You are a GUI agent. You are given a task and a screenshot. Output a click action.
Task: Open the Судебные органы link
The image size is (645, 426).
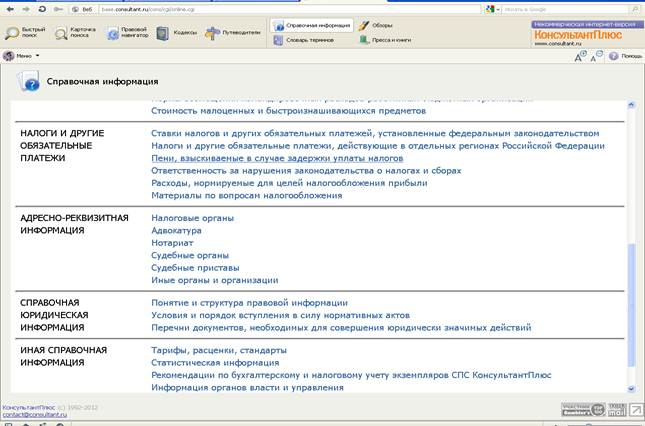[x=190, y=255]
